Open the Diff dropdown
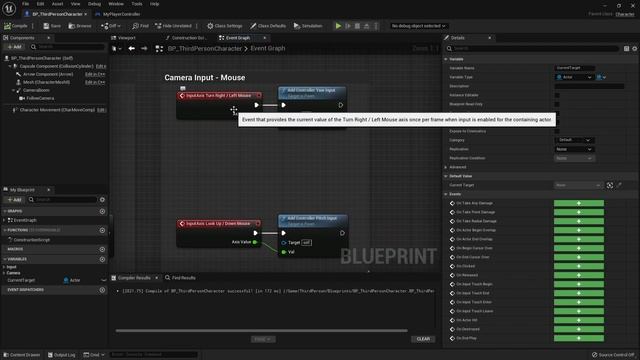This screenshot has width=640, height=360. (x=111, y=26)
